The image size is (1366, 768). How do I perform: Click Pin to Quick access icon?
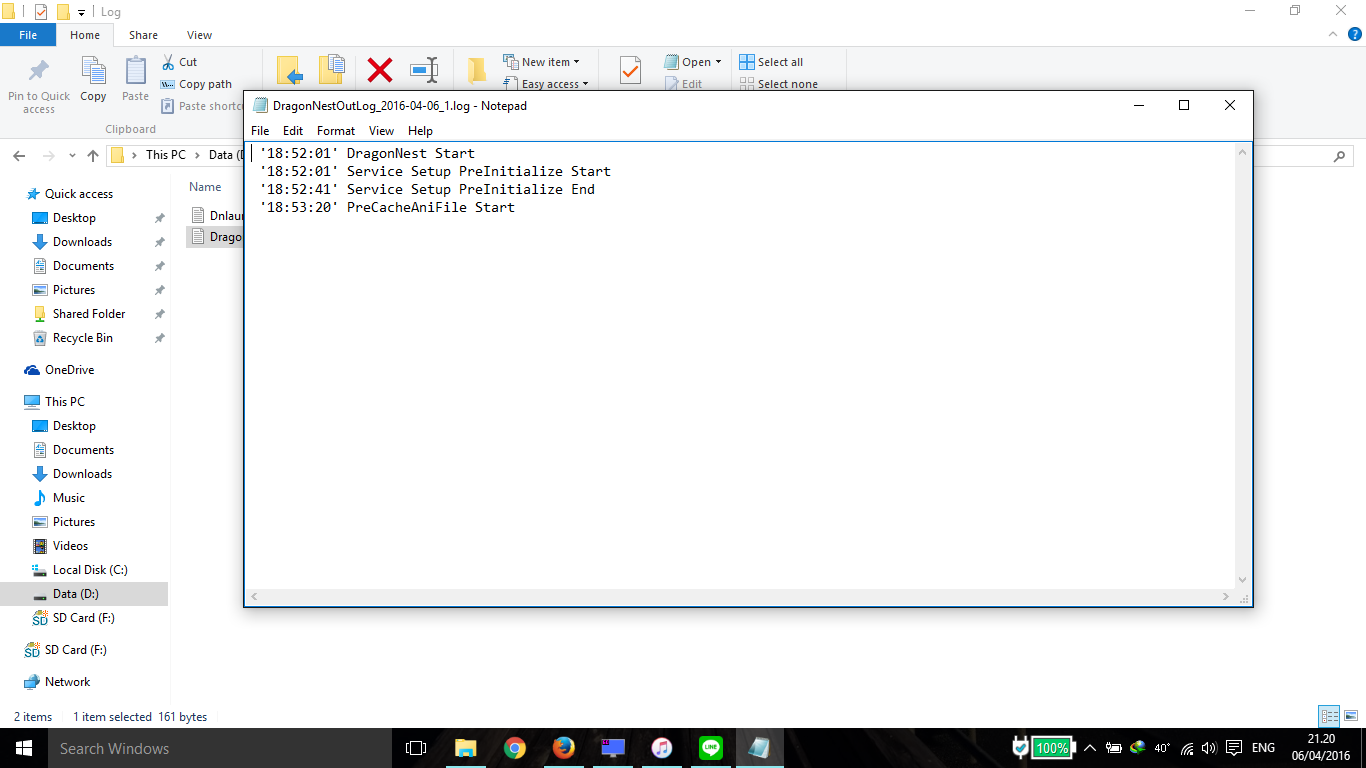[39, 72]
